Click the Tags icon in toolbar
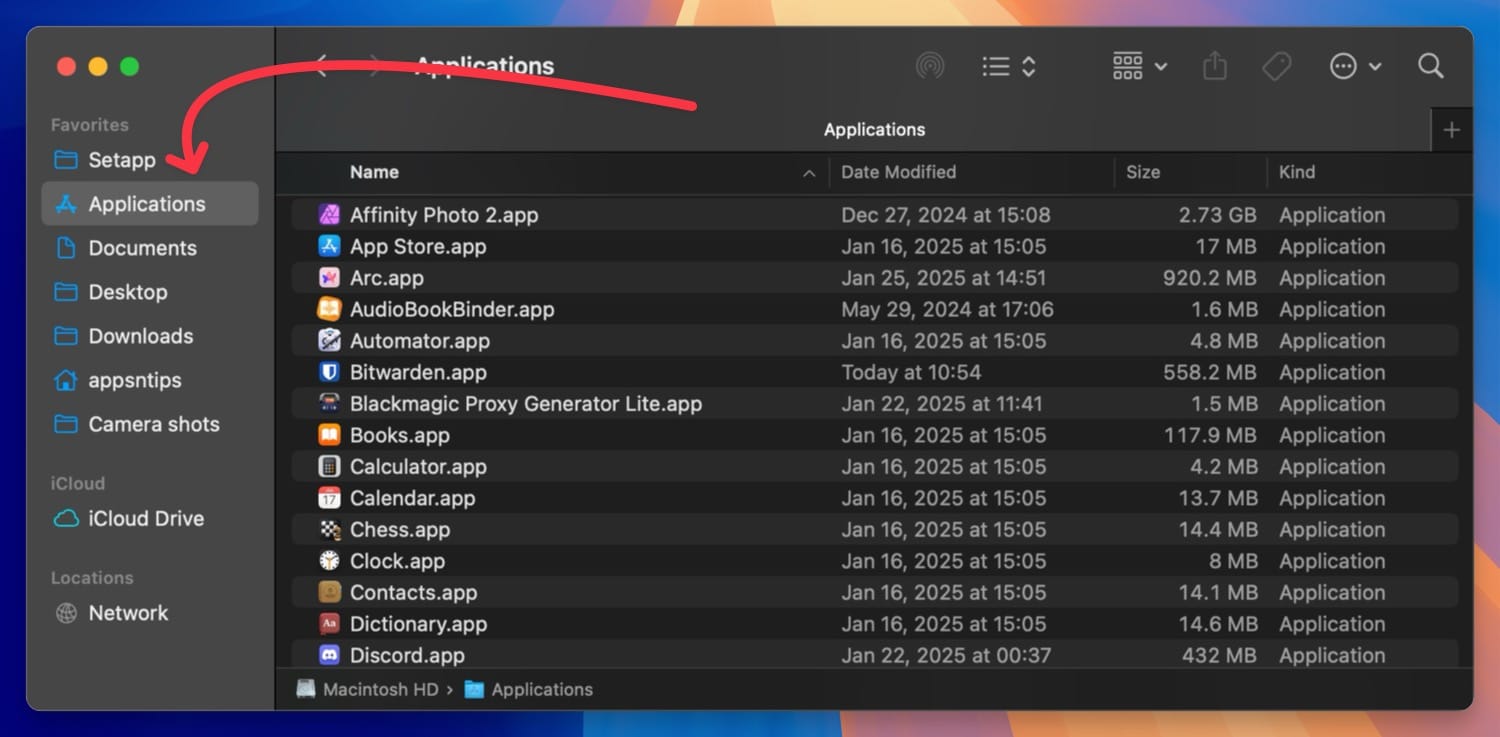Viewport: 1500px width, 737px height. [x=1276, y=67]
